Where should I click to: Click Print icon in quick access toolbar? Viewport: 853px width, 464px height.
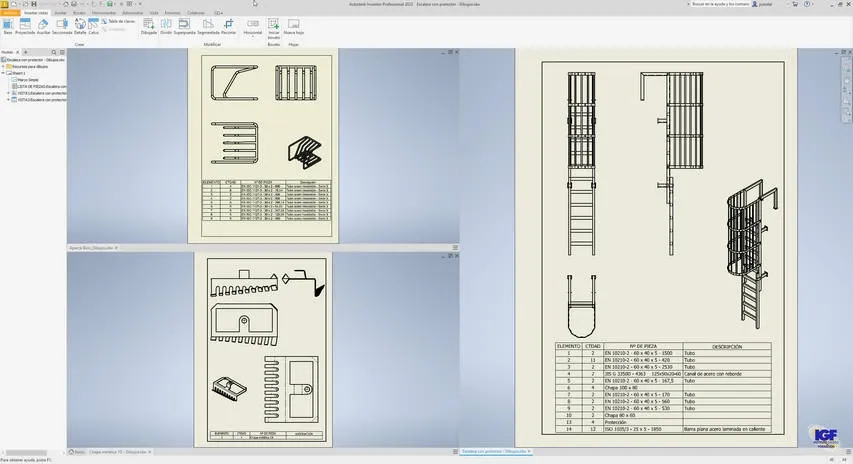(74, 4)
